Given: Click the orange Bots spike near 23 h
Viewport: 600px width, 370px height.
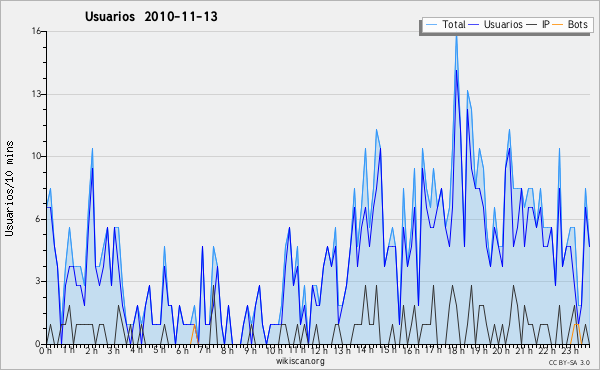Looking at the screenshot, I should click(x=576, y=333).
